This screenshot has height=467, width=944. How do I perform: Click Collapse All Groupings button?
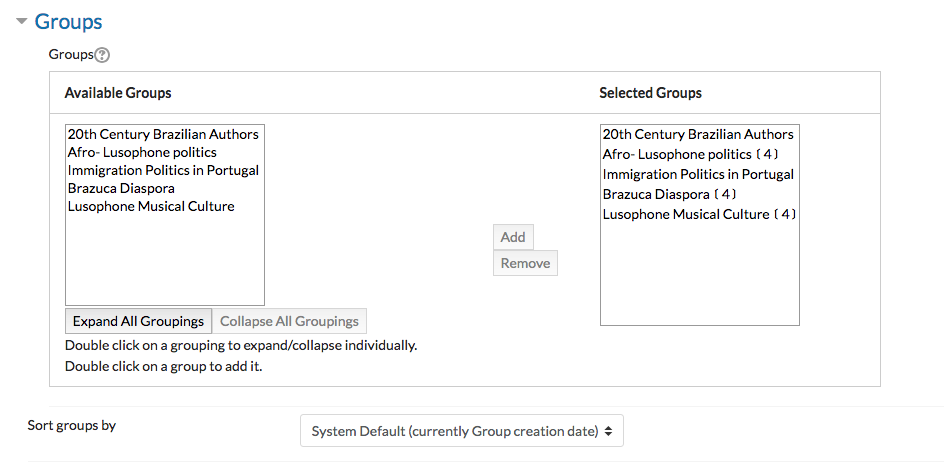click(x=289, y=321)
